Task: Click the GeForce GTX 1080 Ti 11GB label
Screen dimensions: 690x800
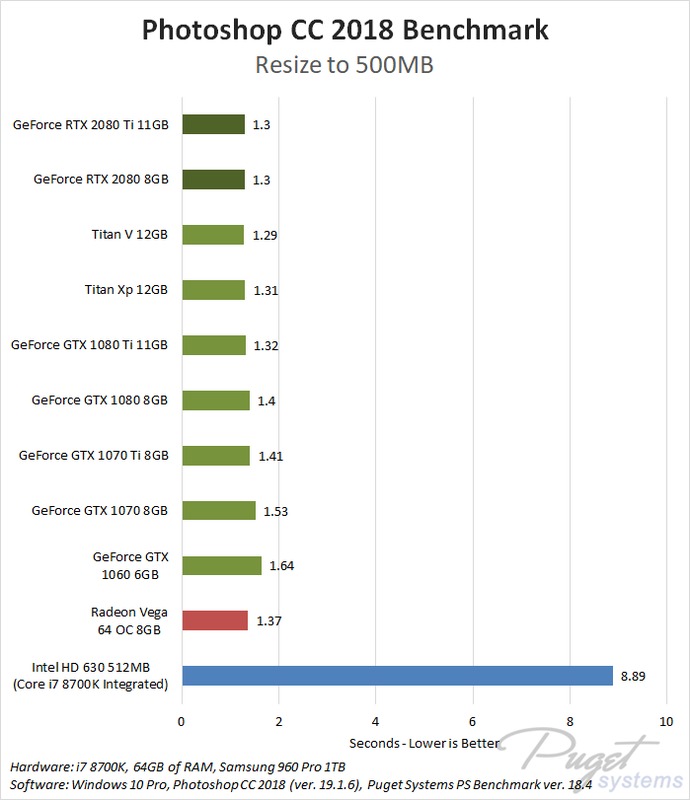Action: (x=90, y=345)
